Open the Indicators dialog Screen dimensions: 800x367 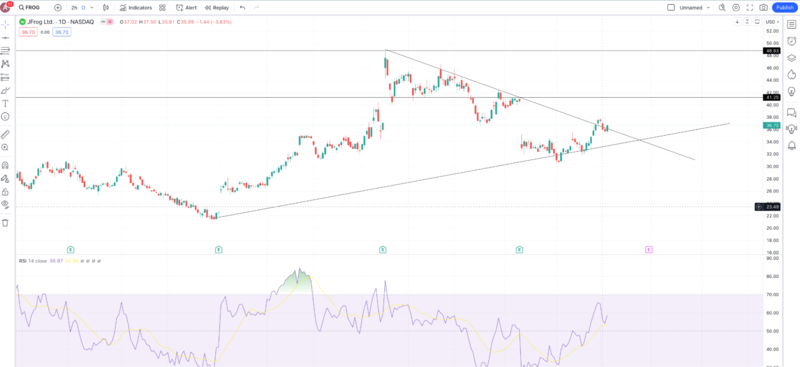click(x=136, y=8)
